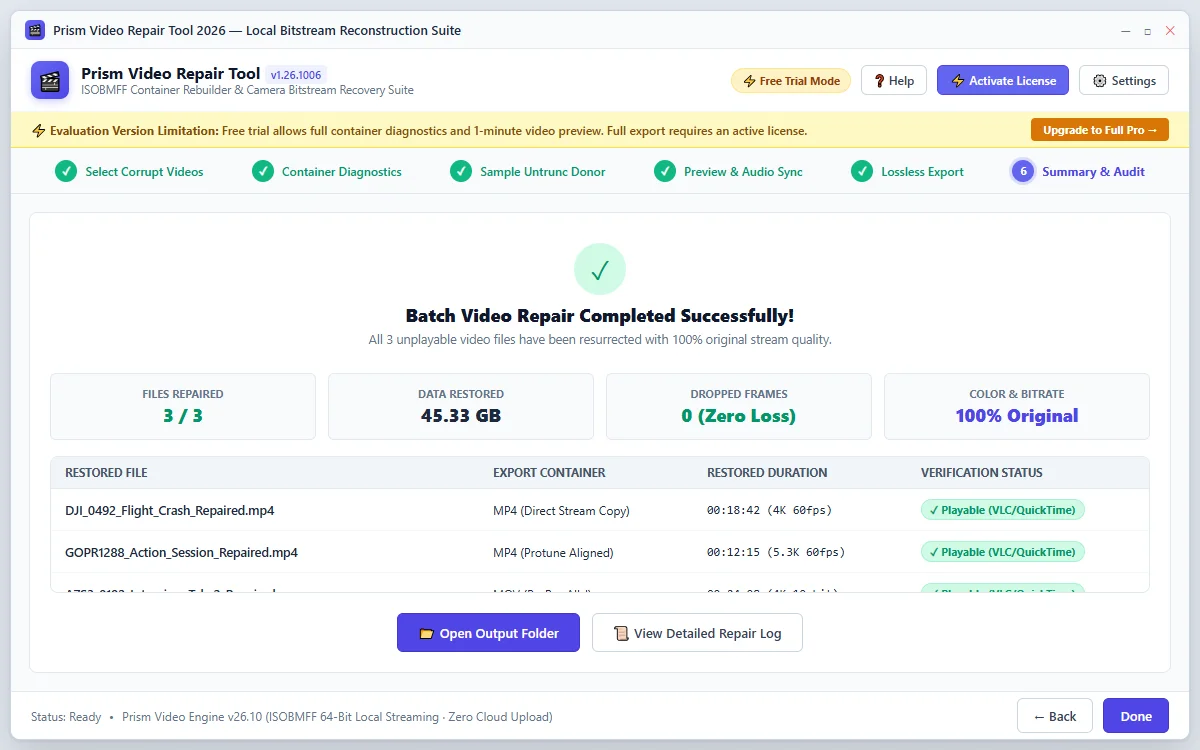Click the Preview & Audio Sync step checkmark
This screenshot has height=750, width=1200.
(665, 172)
